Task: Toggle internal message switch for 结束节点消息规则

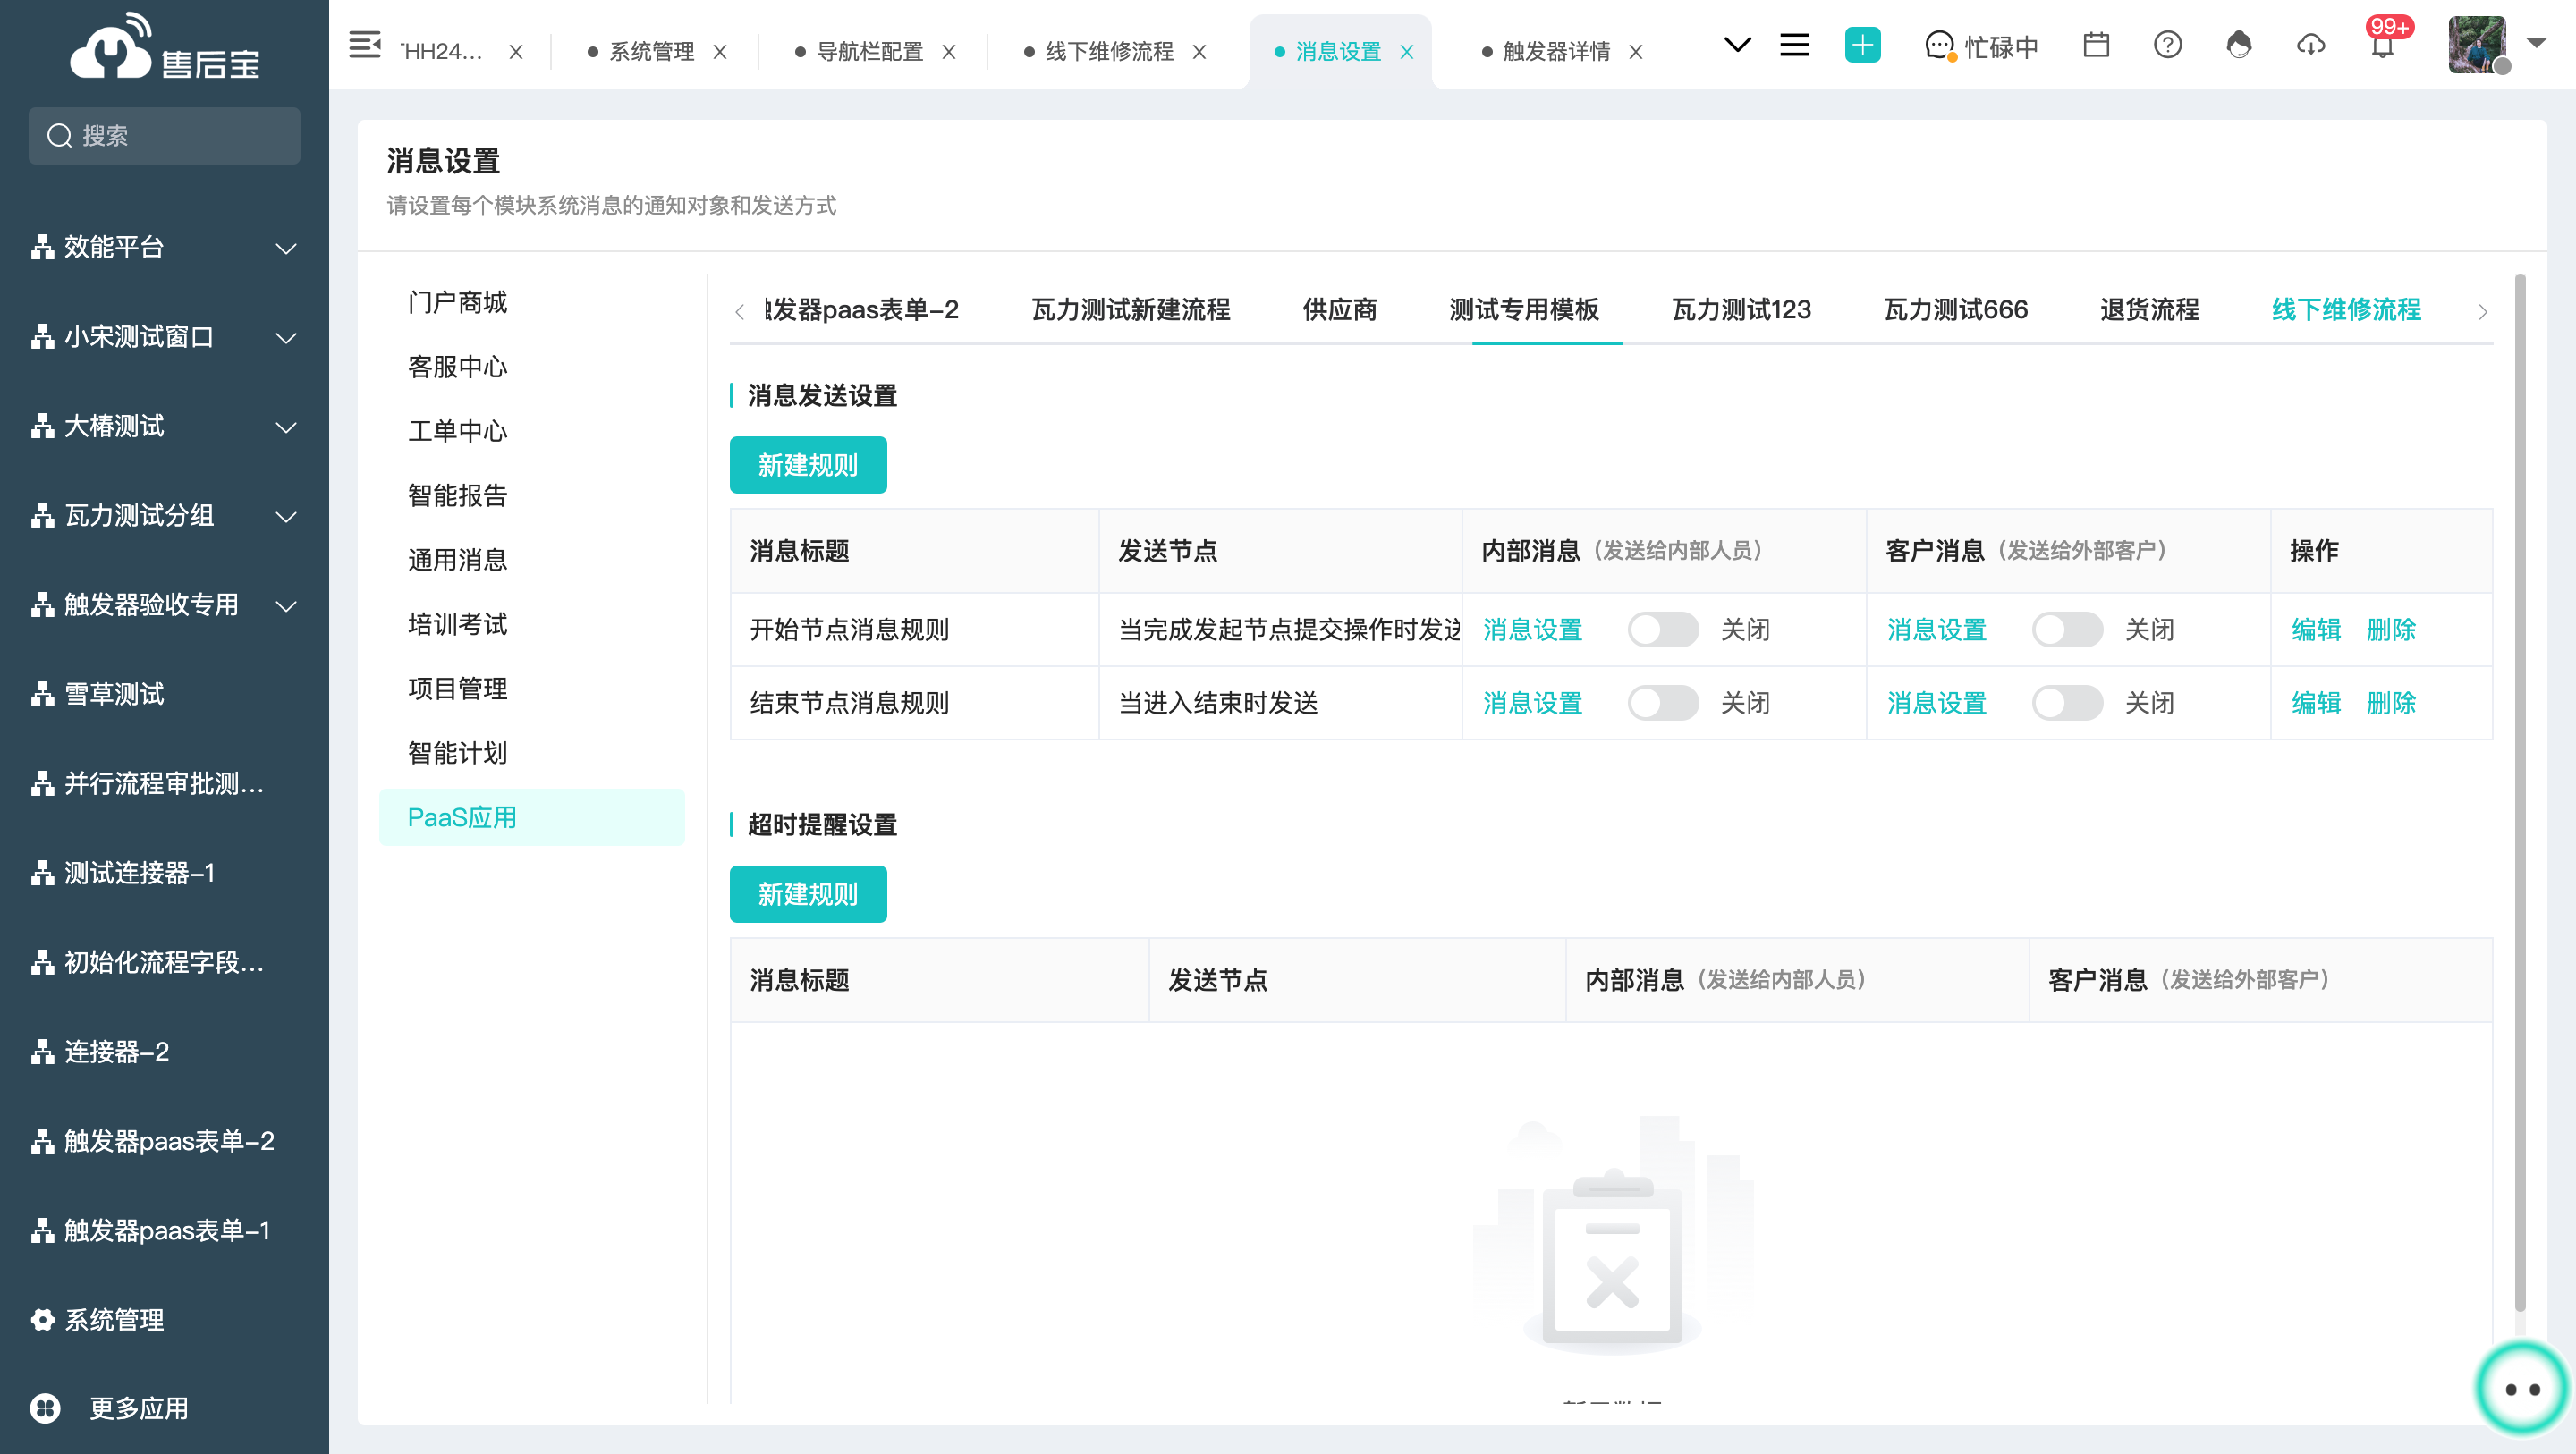Action: pos(1663,703)
